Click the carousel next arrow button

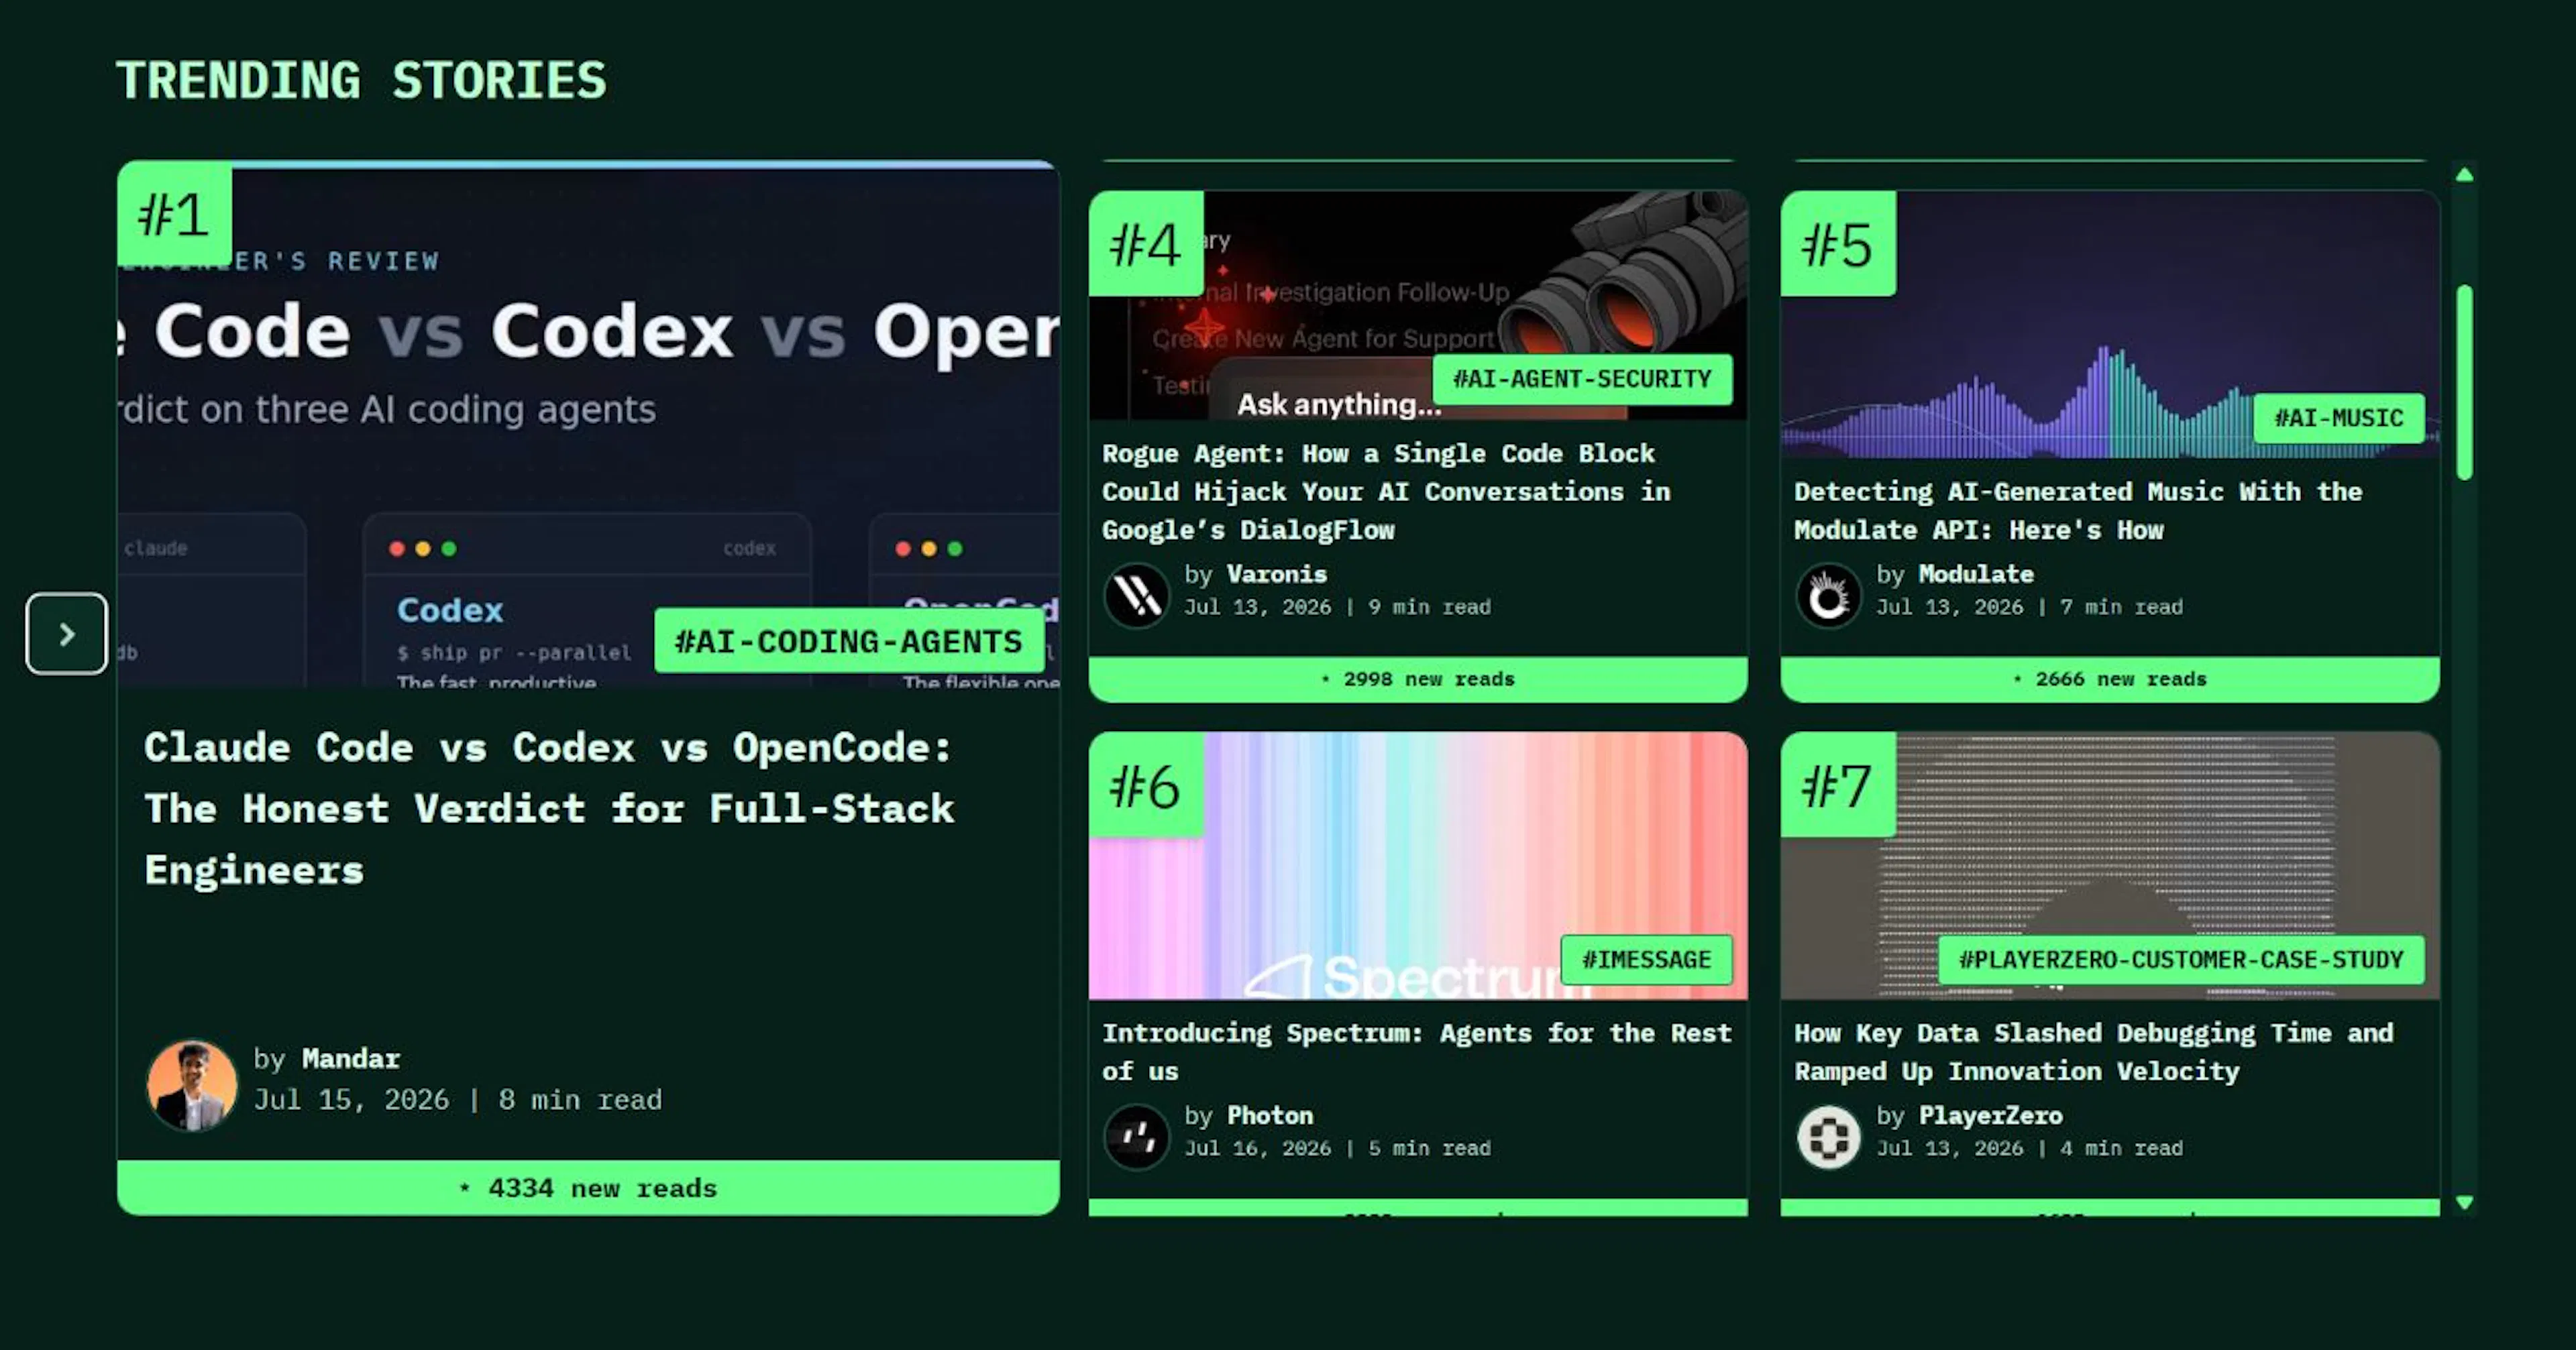tap(66, 634)
